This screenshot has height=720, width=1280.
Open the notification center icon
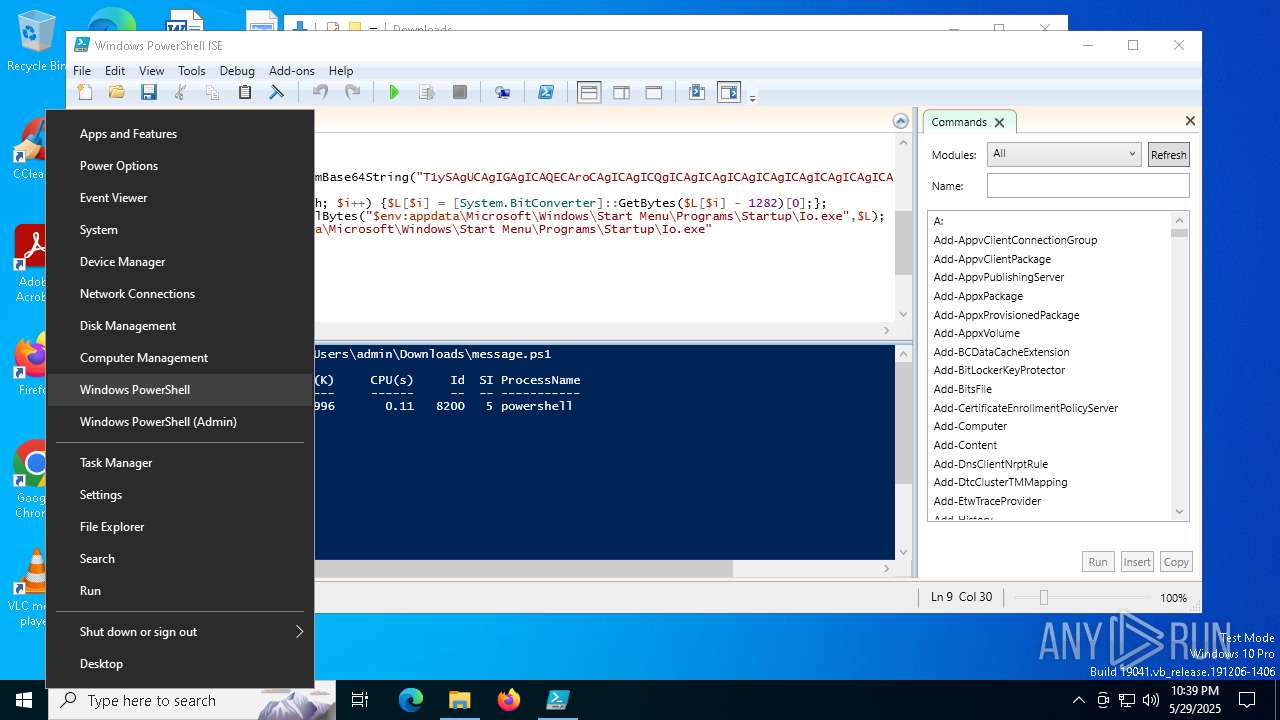coord(1247,700)
